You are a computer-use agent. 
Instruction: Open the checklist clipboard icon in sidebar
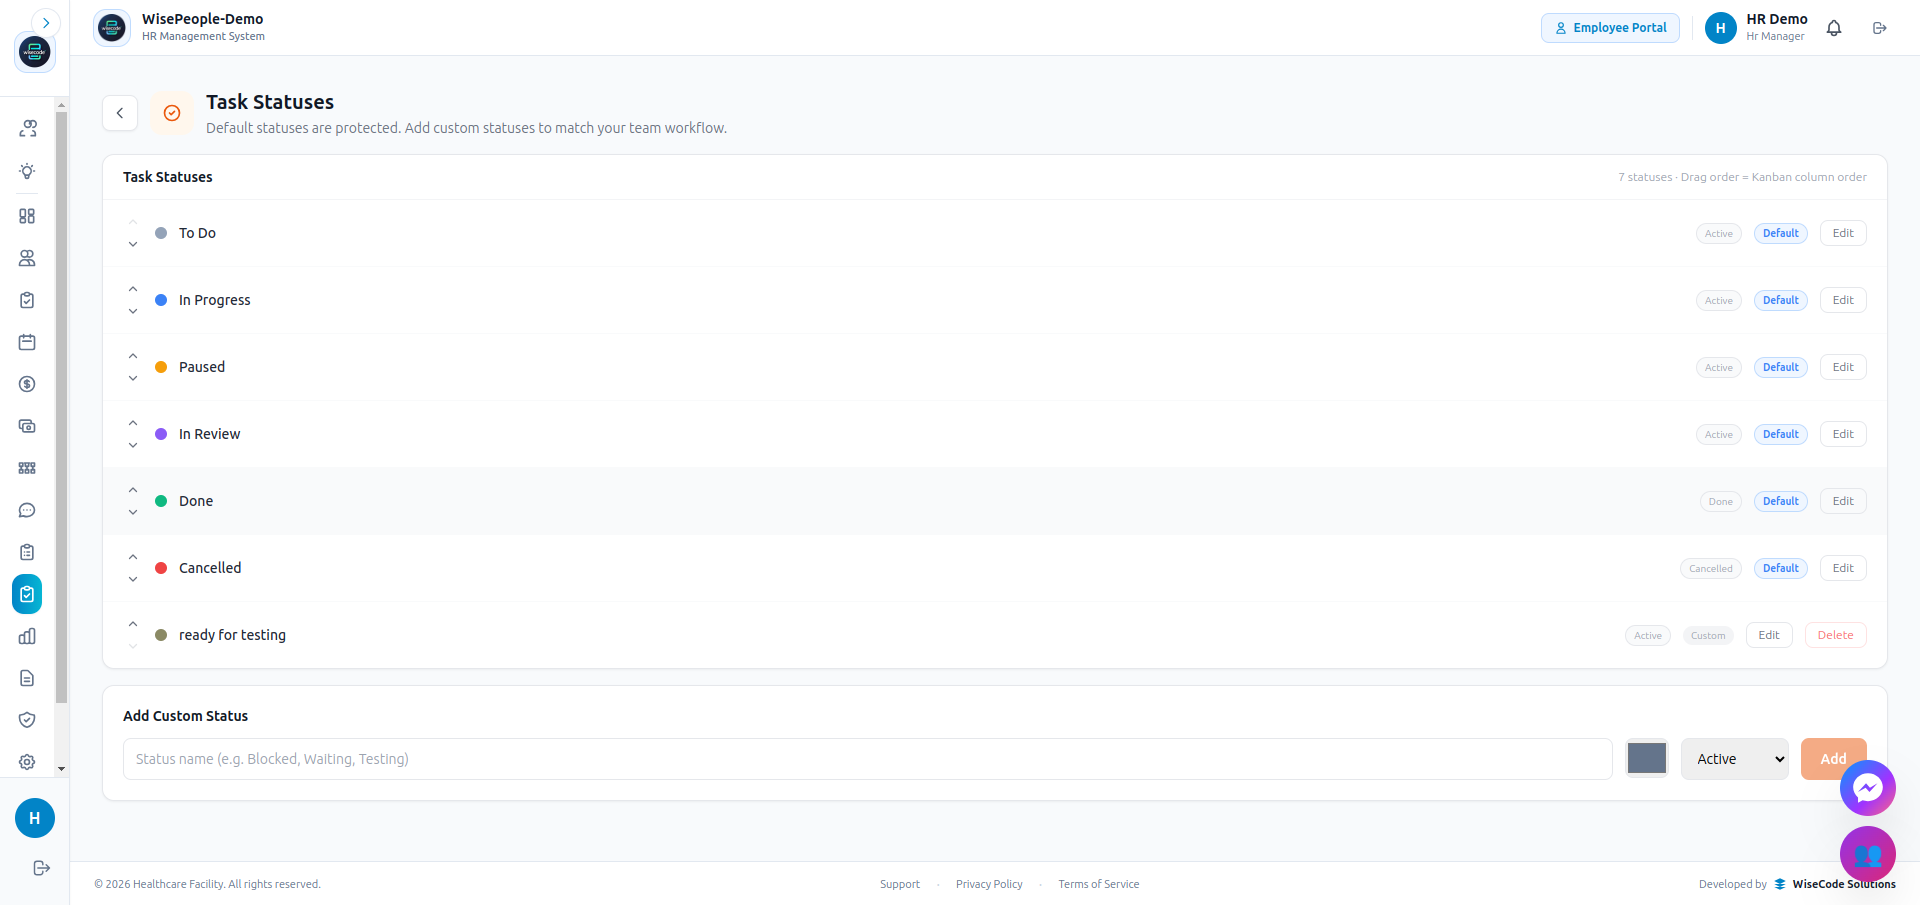click(27, 552)
